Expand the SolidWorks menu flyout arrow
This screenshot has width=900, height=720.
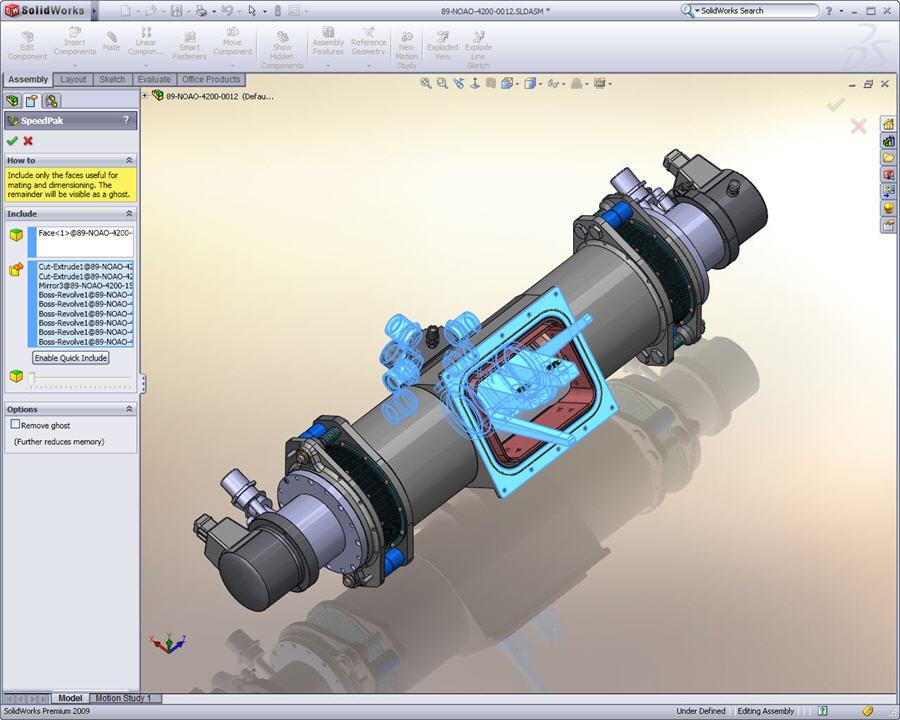pos(94,11)
